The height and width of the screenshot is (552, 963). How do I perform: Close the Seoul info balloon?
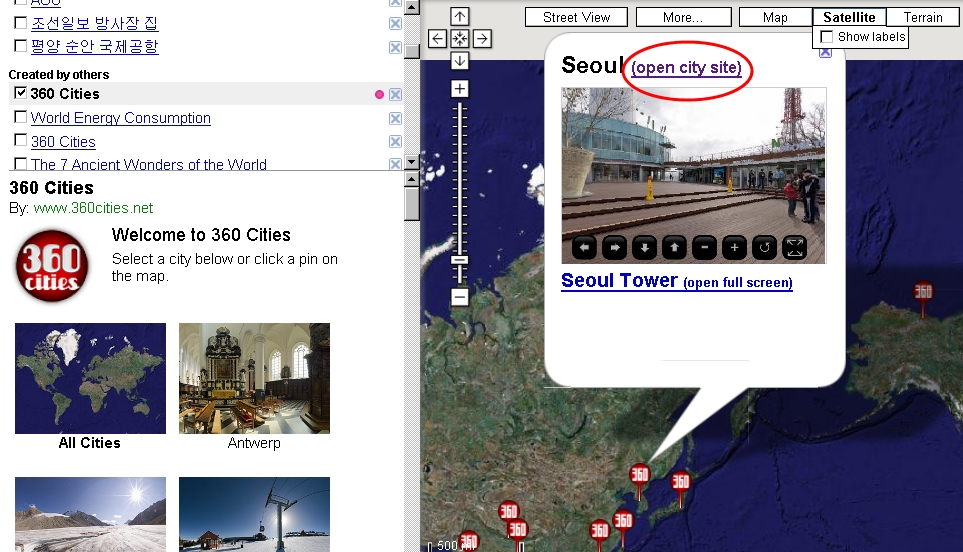coord(825,53)
